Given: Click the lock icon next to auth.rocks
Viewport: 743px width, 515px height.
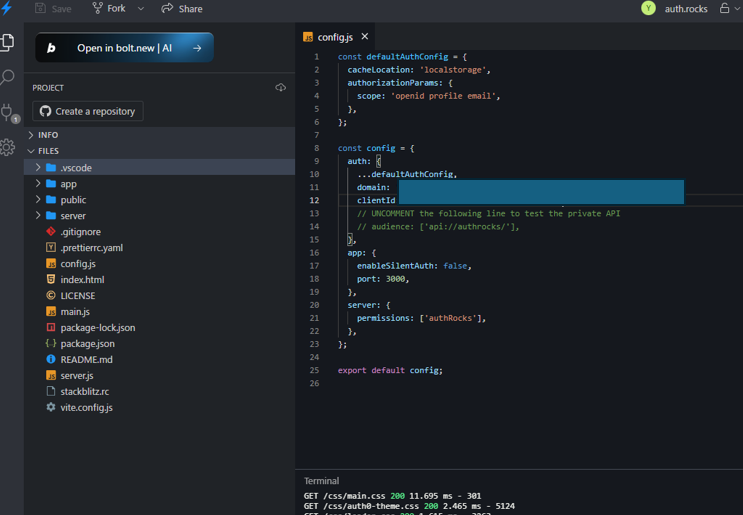Looking at the screenshot, I should tap(725, 9).
